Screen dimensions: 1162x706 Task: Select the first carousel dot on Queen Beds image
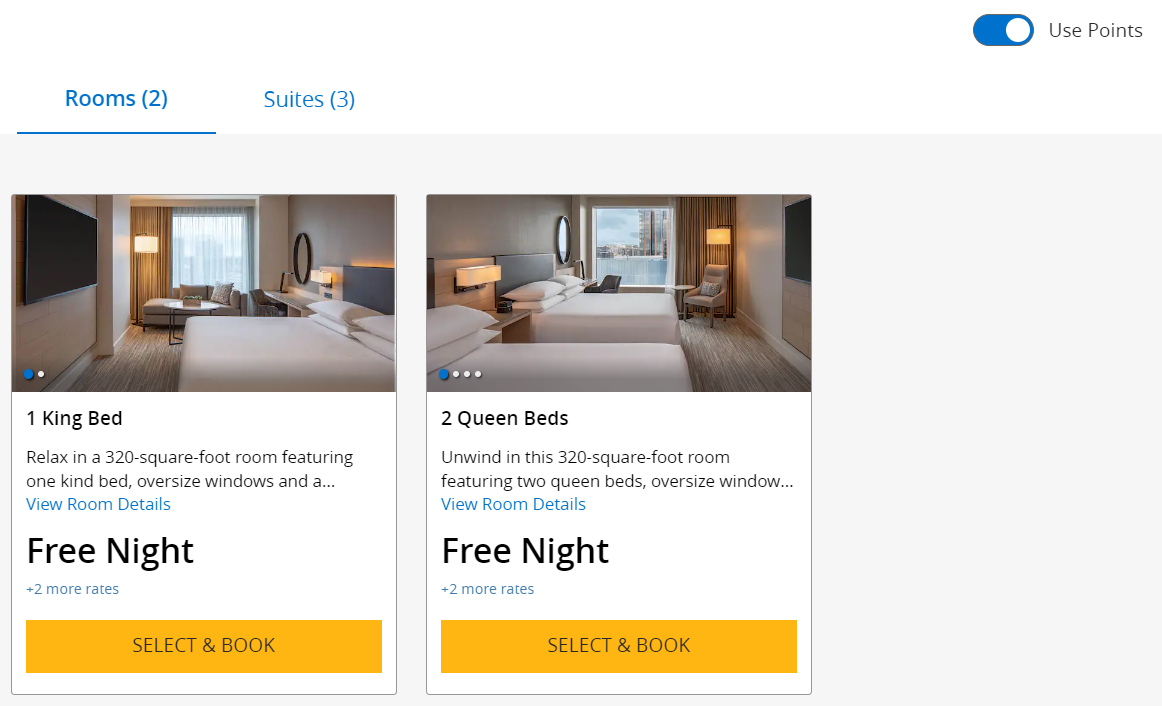point(443,374)
